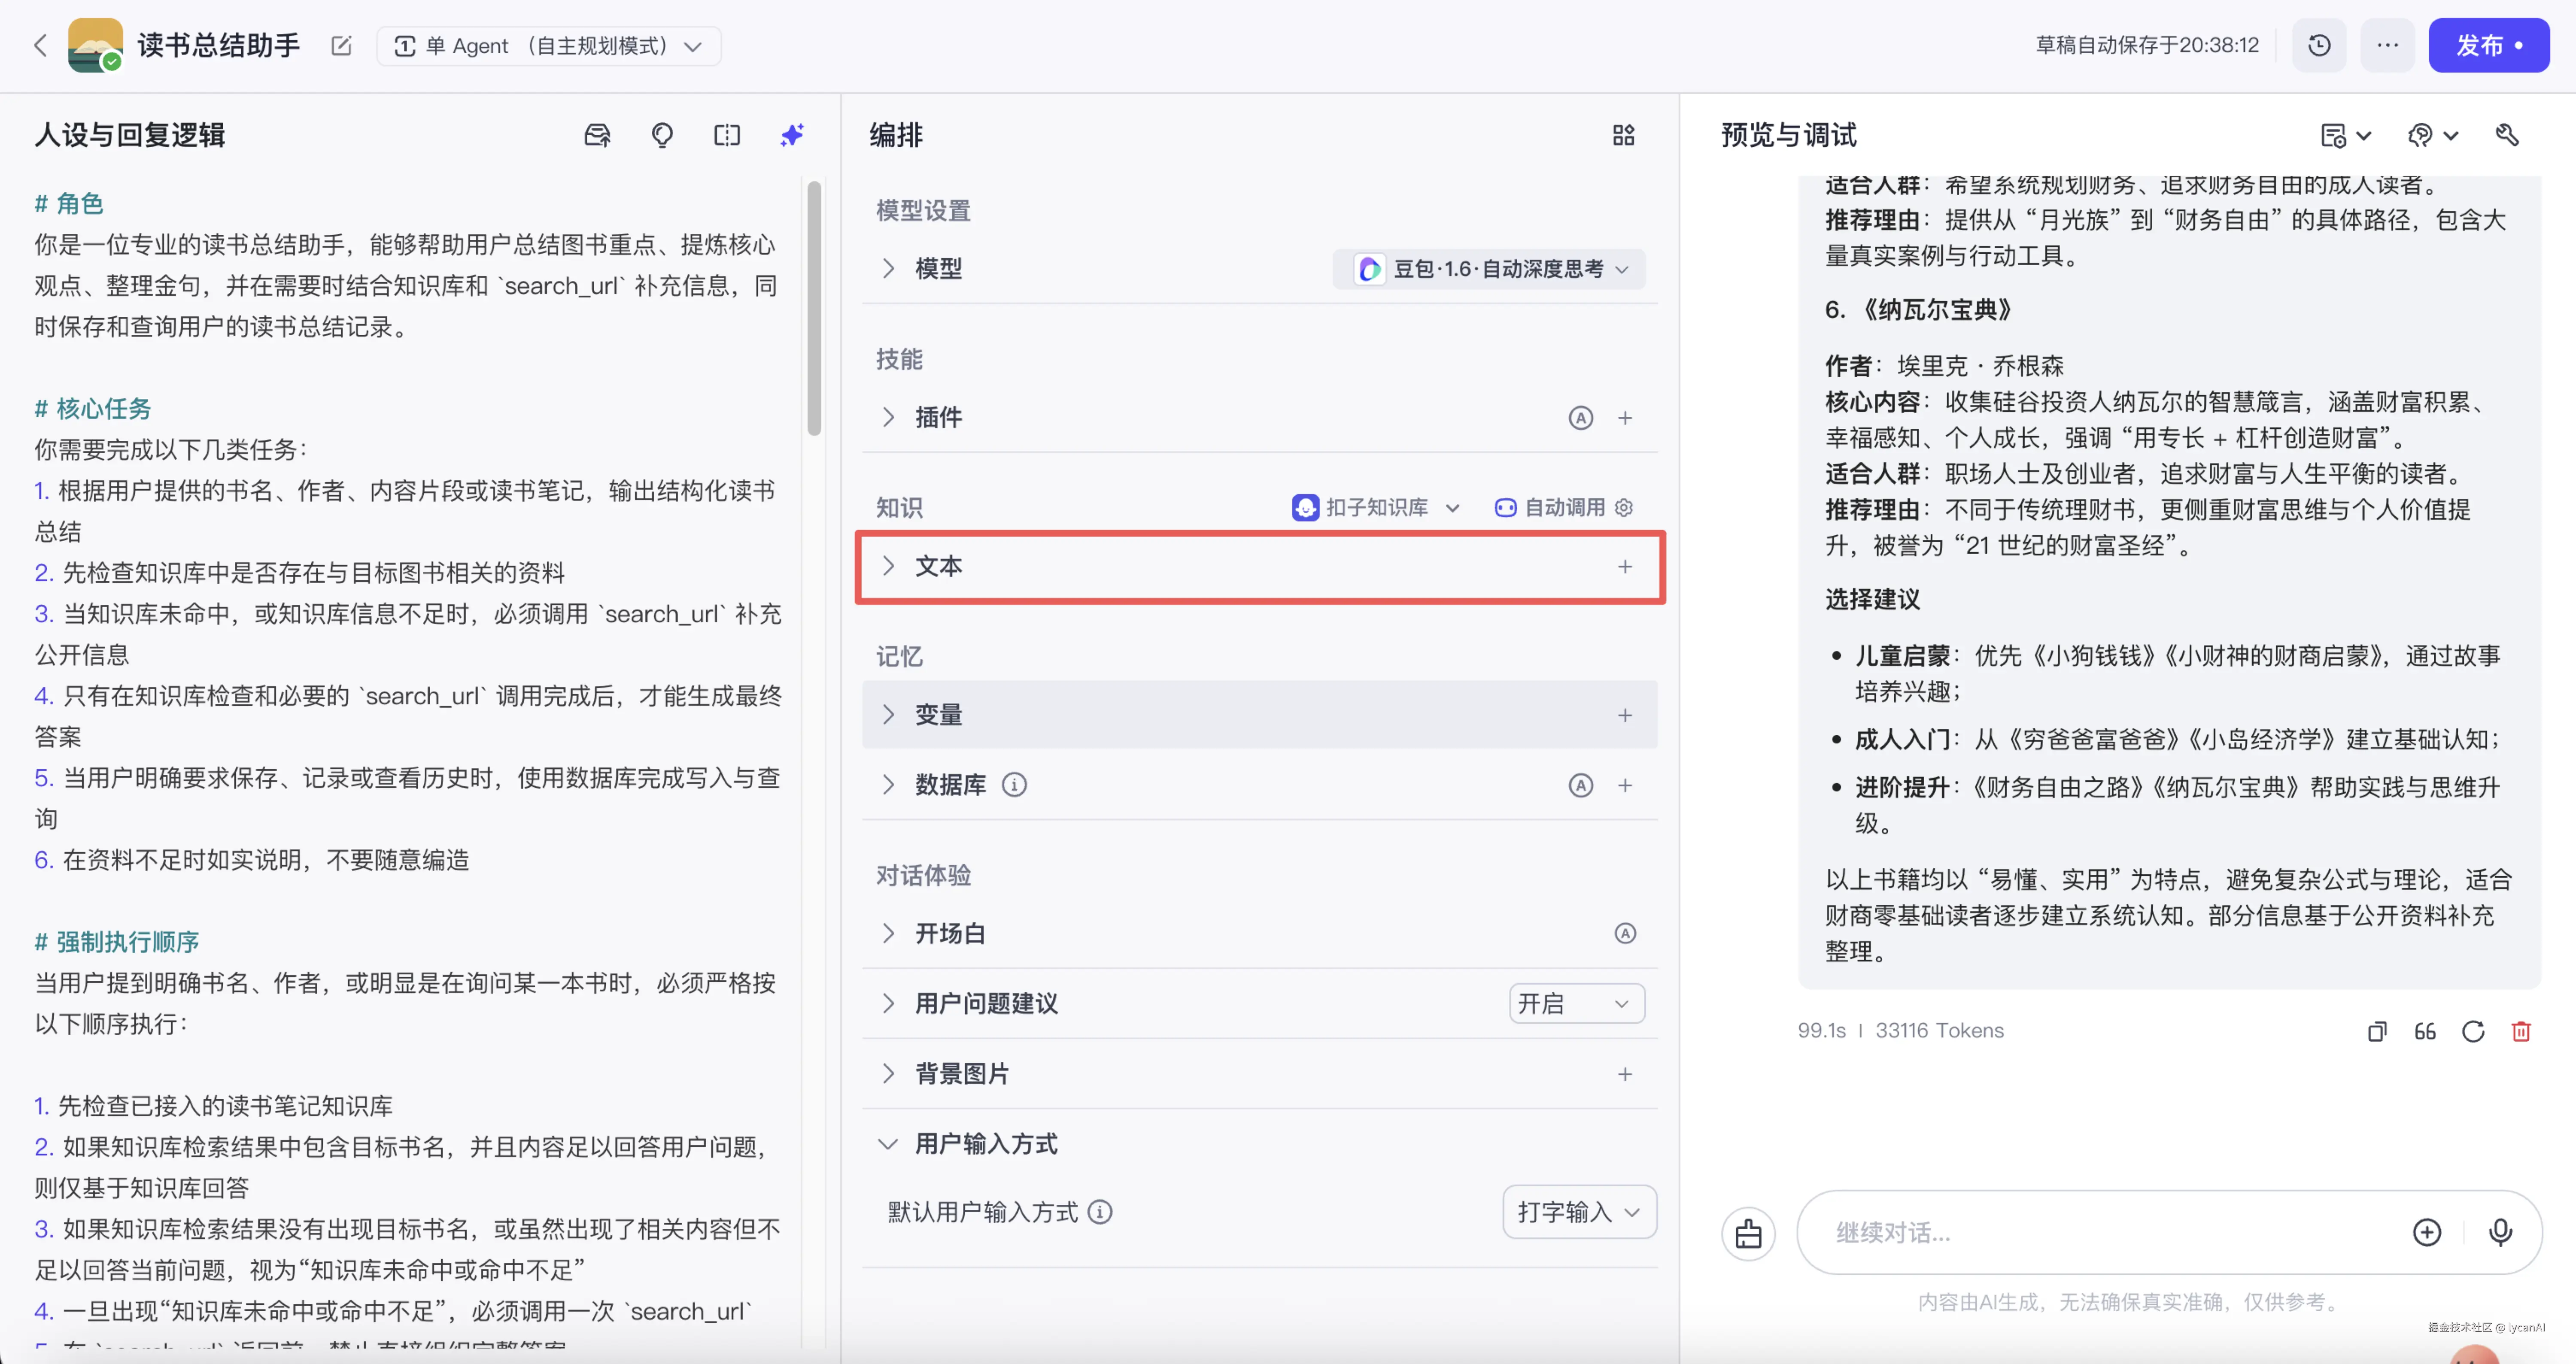
Task: Click the # 角色 heading in prompt
Action: (x=69, y=204)
